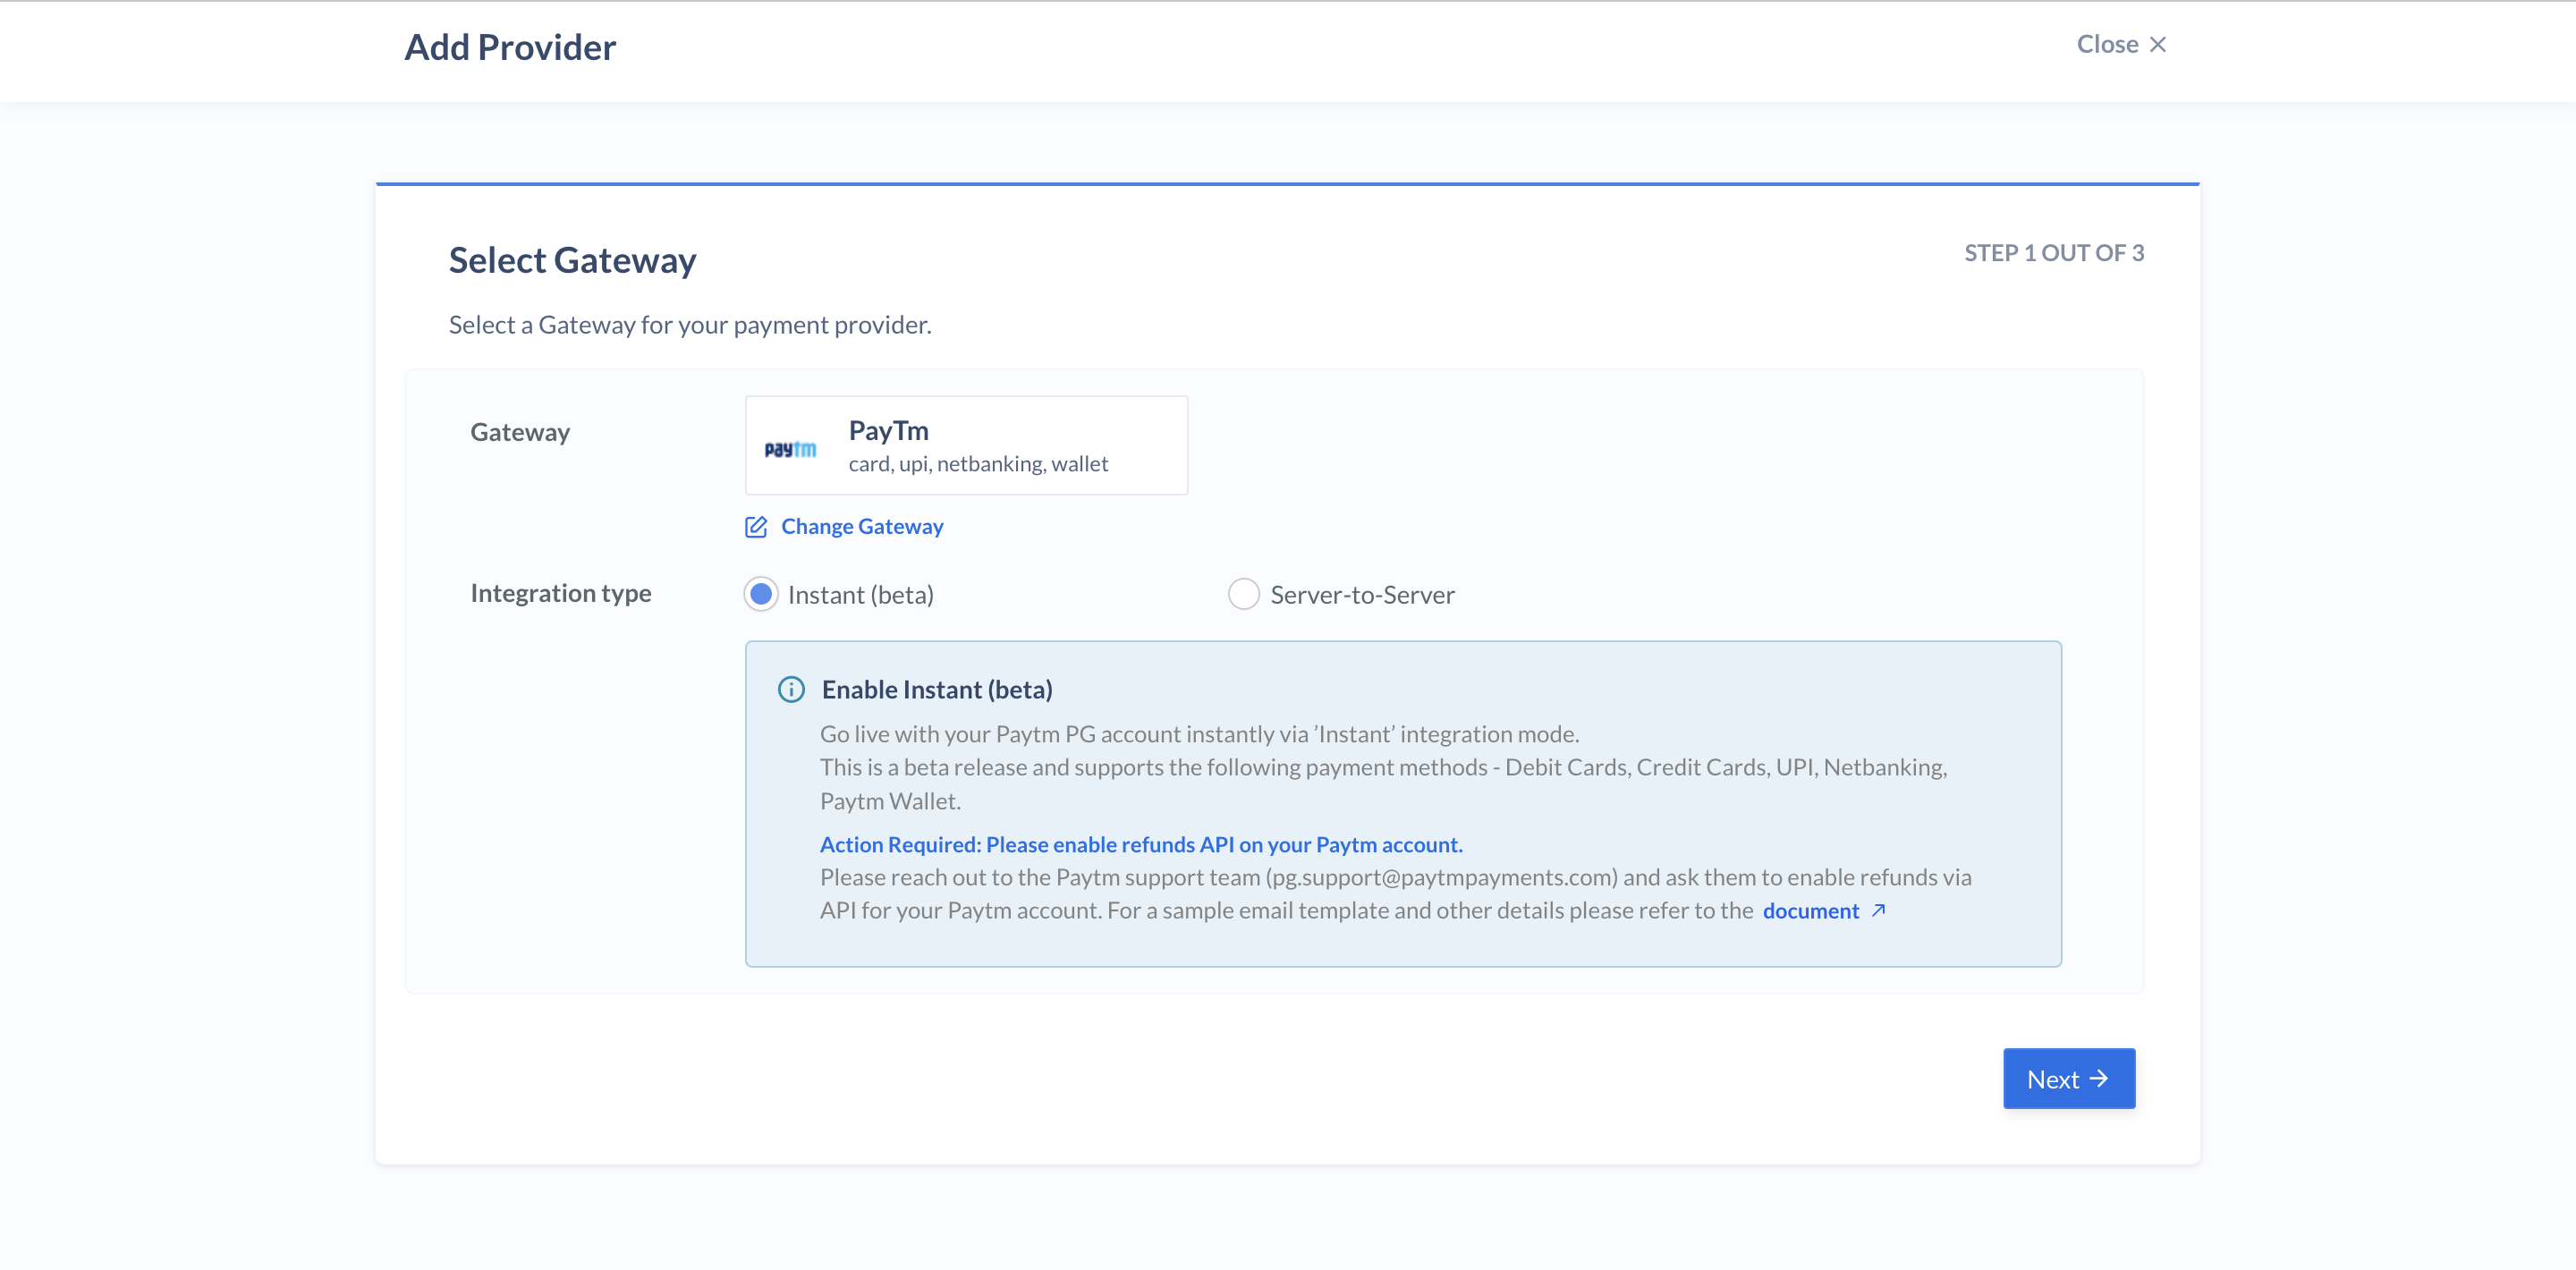Click the 'Enable Instant (beta)' heading

pyautogui.click(x=937, y=690)
